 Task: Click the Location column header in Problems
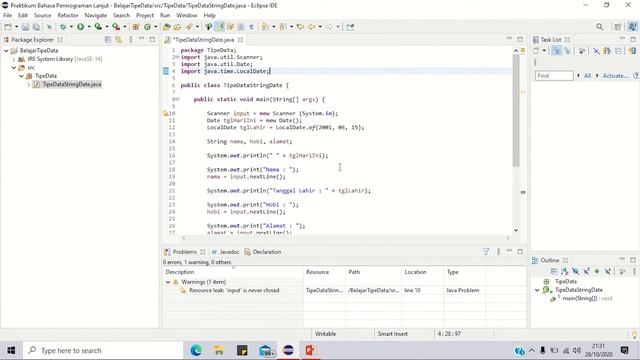pos(415,272)
